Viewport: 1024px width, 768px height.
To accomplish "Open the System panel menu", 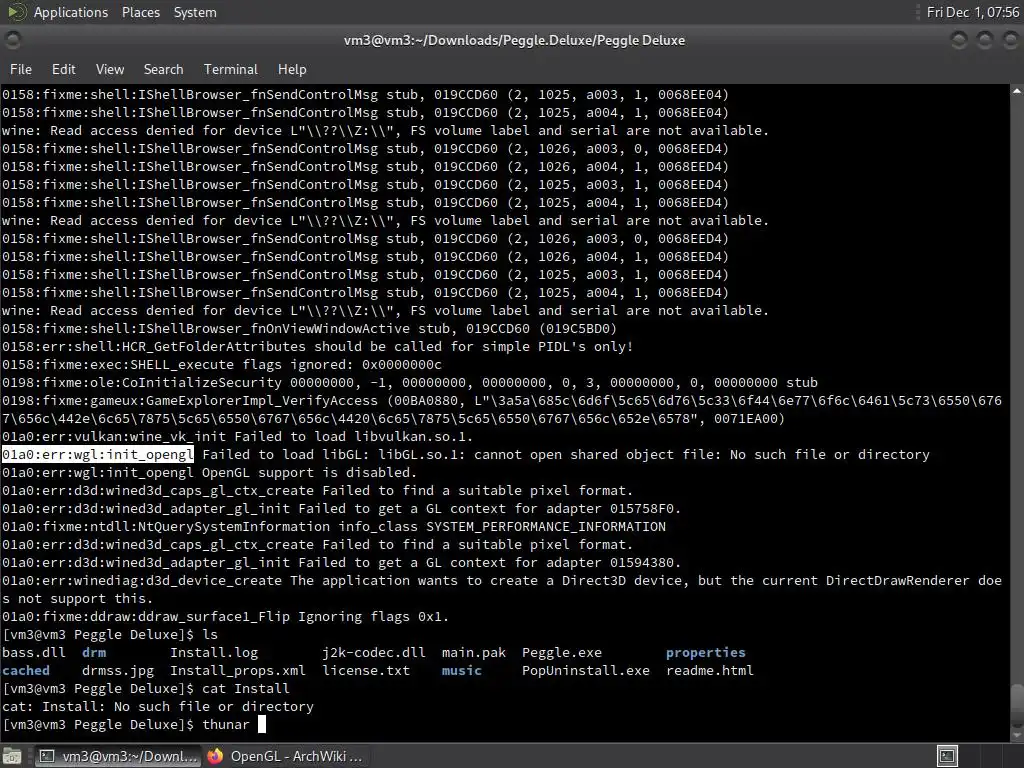I will point(195,12).
